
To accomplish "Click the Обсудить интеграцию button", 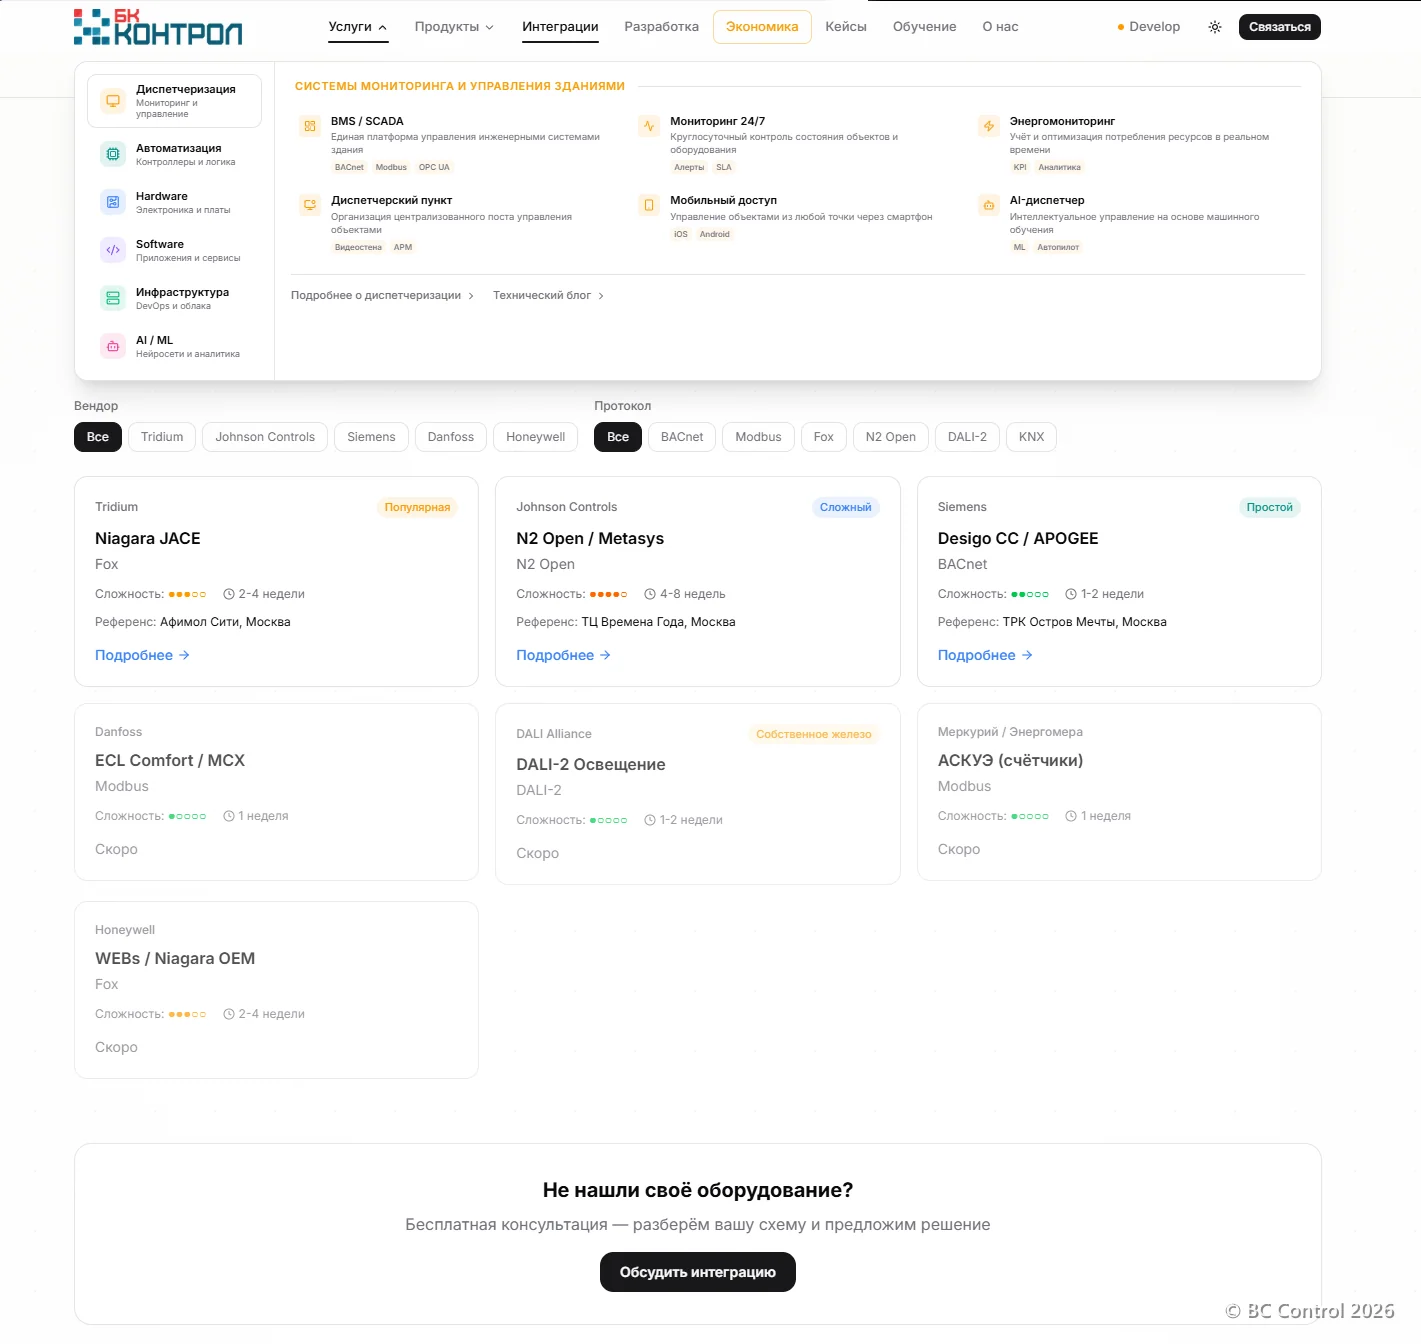I will coord(698,1272).
